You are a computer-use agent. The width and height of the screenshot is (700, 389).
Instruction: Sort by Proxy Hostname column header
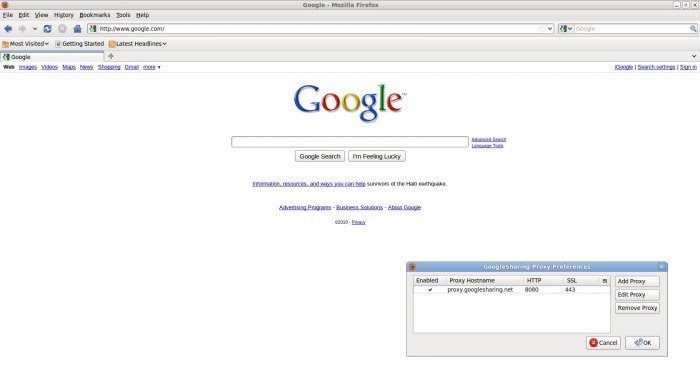(x=484, y=280)
